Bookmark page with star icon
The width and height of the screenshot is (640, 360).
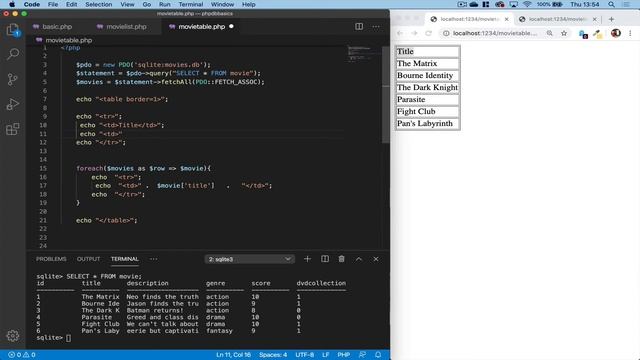(x=564, y=33)
